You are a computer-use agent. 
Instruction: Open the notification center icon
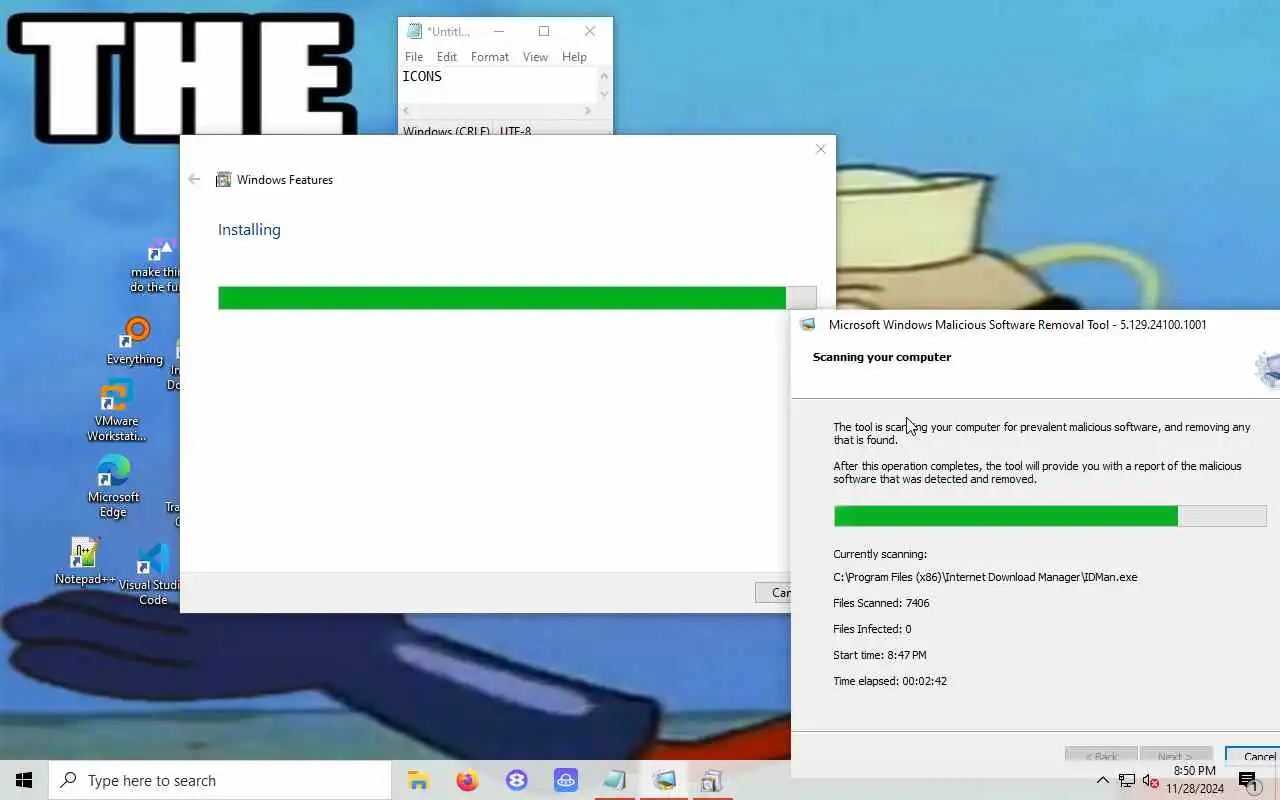[1247, 780]
